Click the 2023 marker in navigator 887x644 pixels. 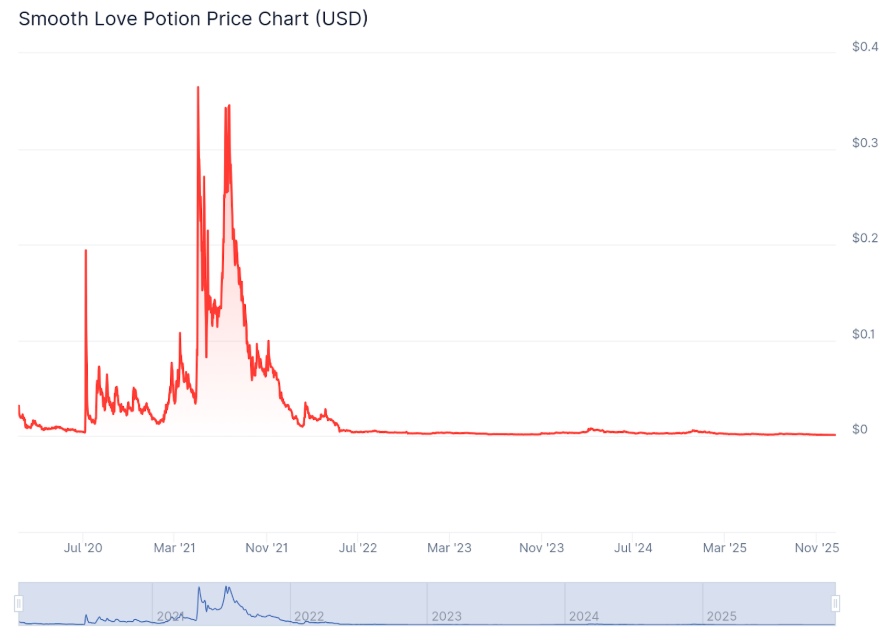click(446, 616)
